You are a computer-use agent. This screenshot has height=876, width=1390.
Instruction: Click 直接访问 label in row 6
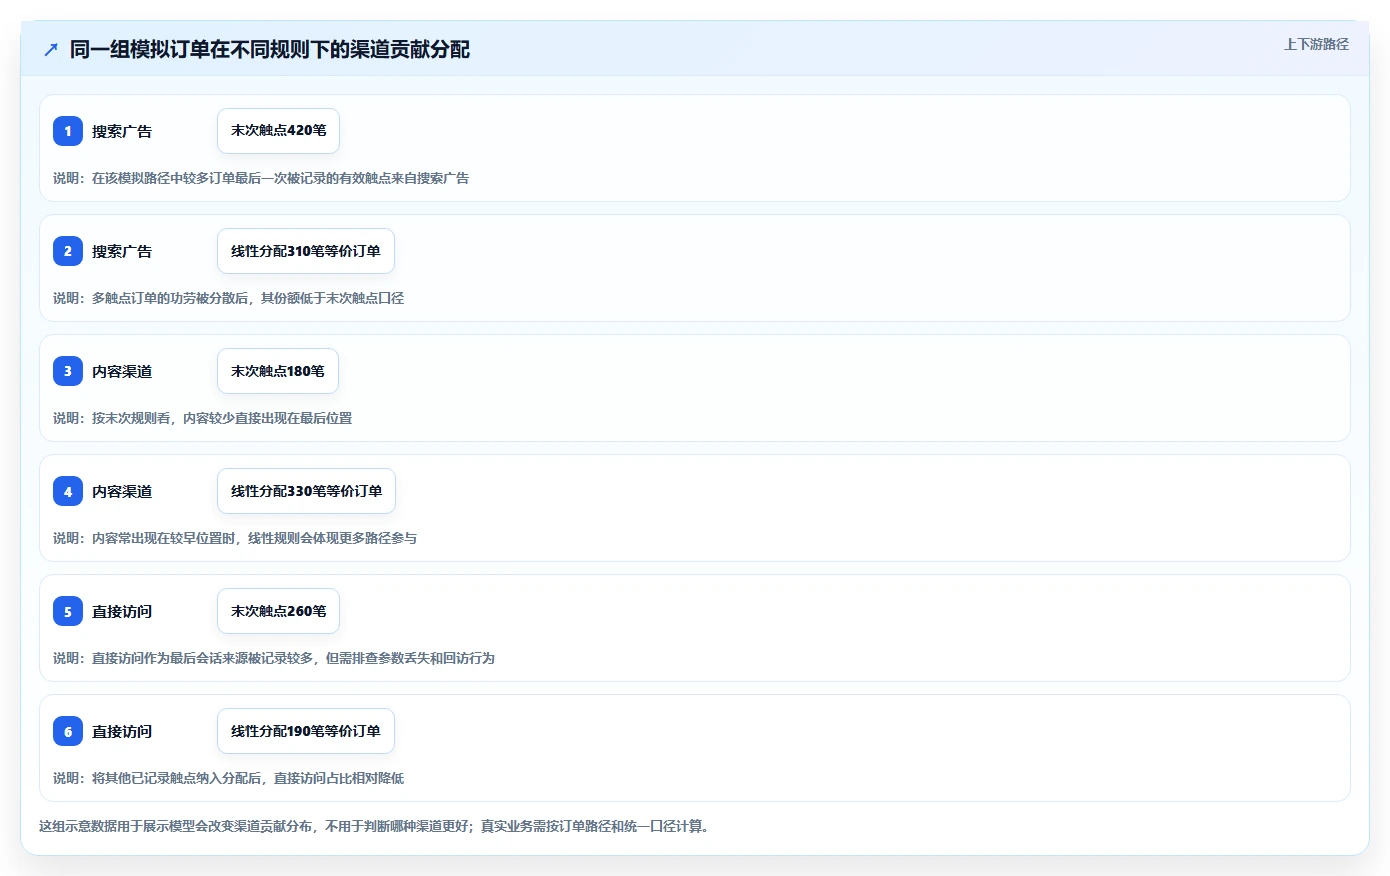122,731
